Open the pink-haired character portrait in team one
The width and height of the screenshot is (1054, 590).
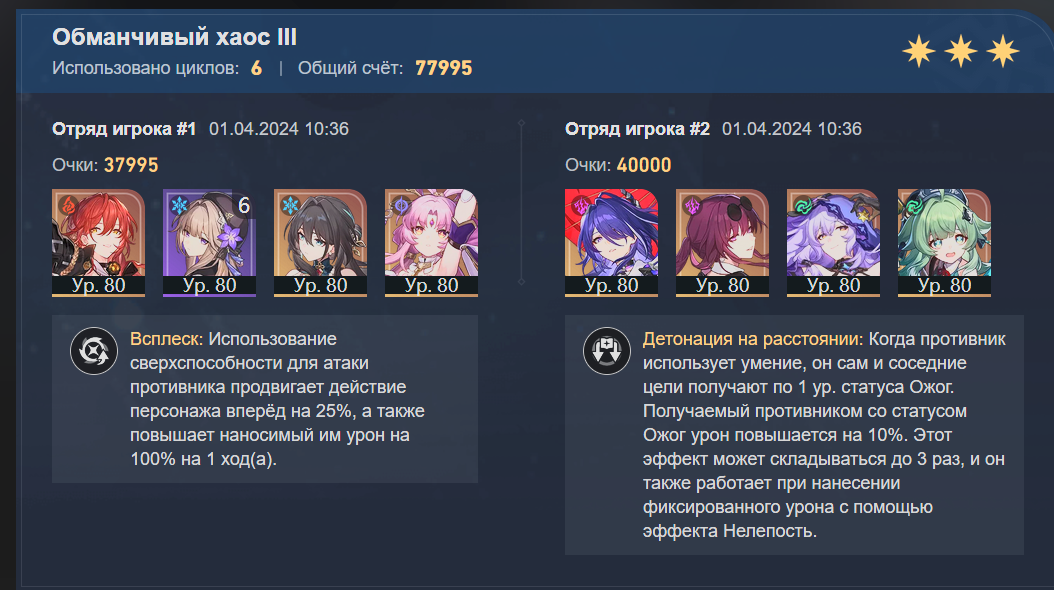(431, 243)
